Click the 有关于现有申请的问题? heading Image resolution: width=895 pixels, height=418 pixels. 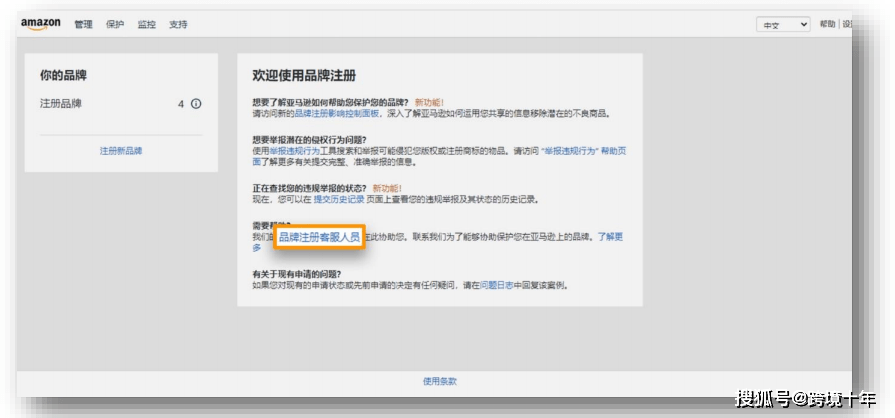point(297,274)
